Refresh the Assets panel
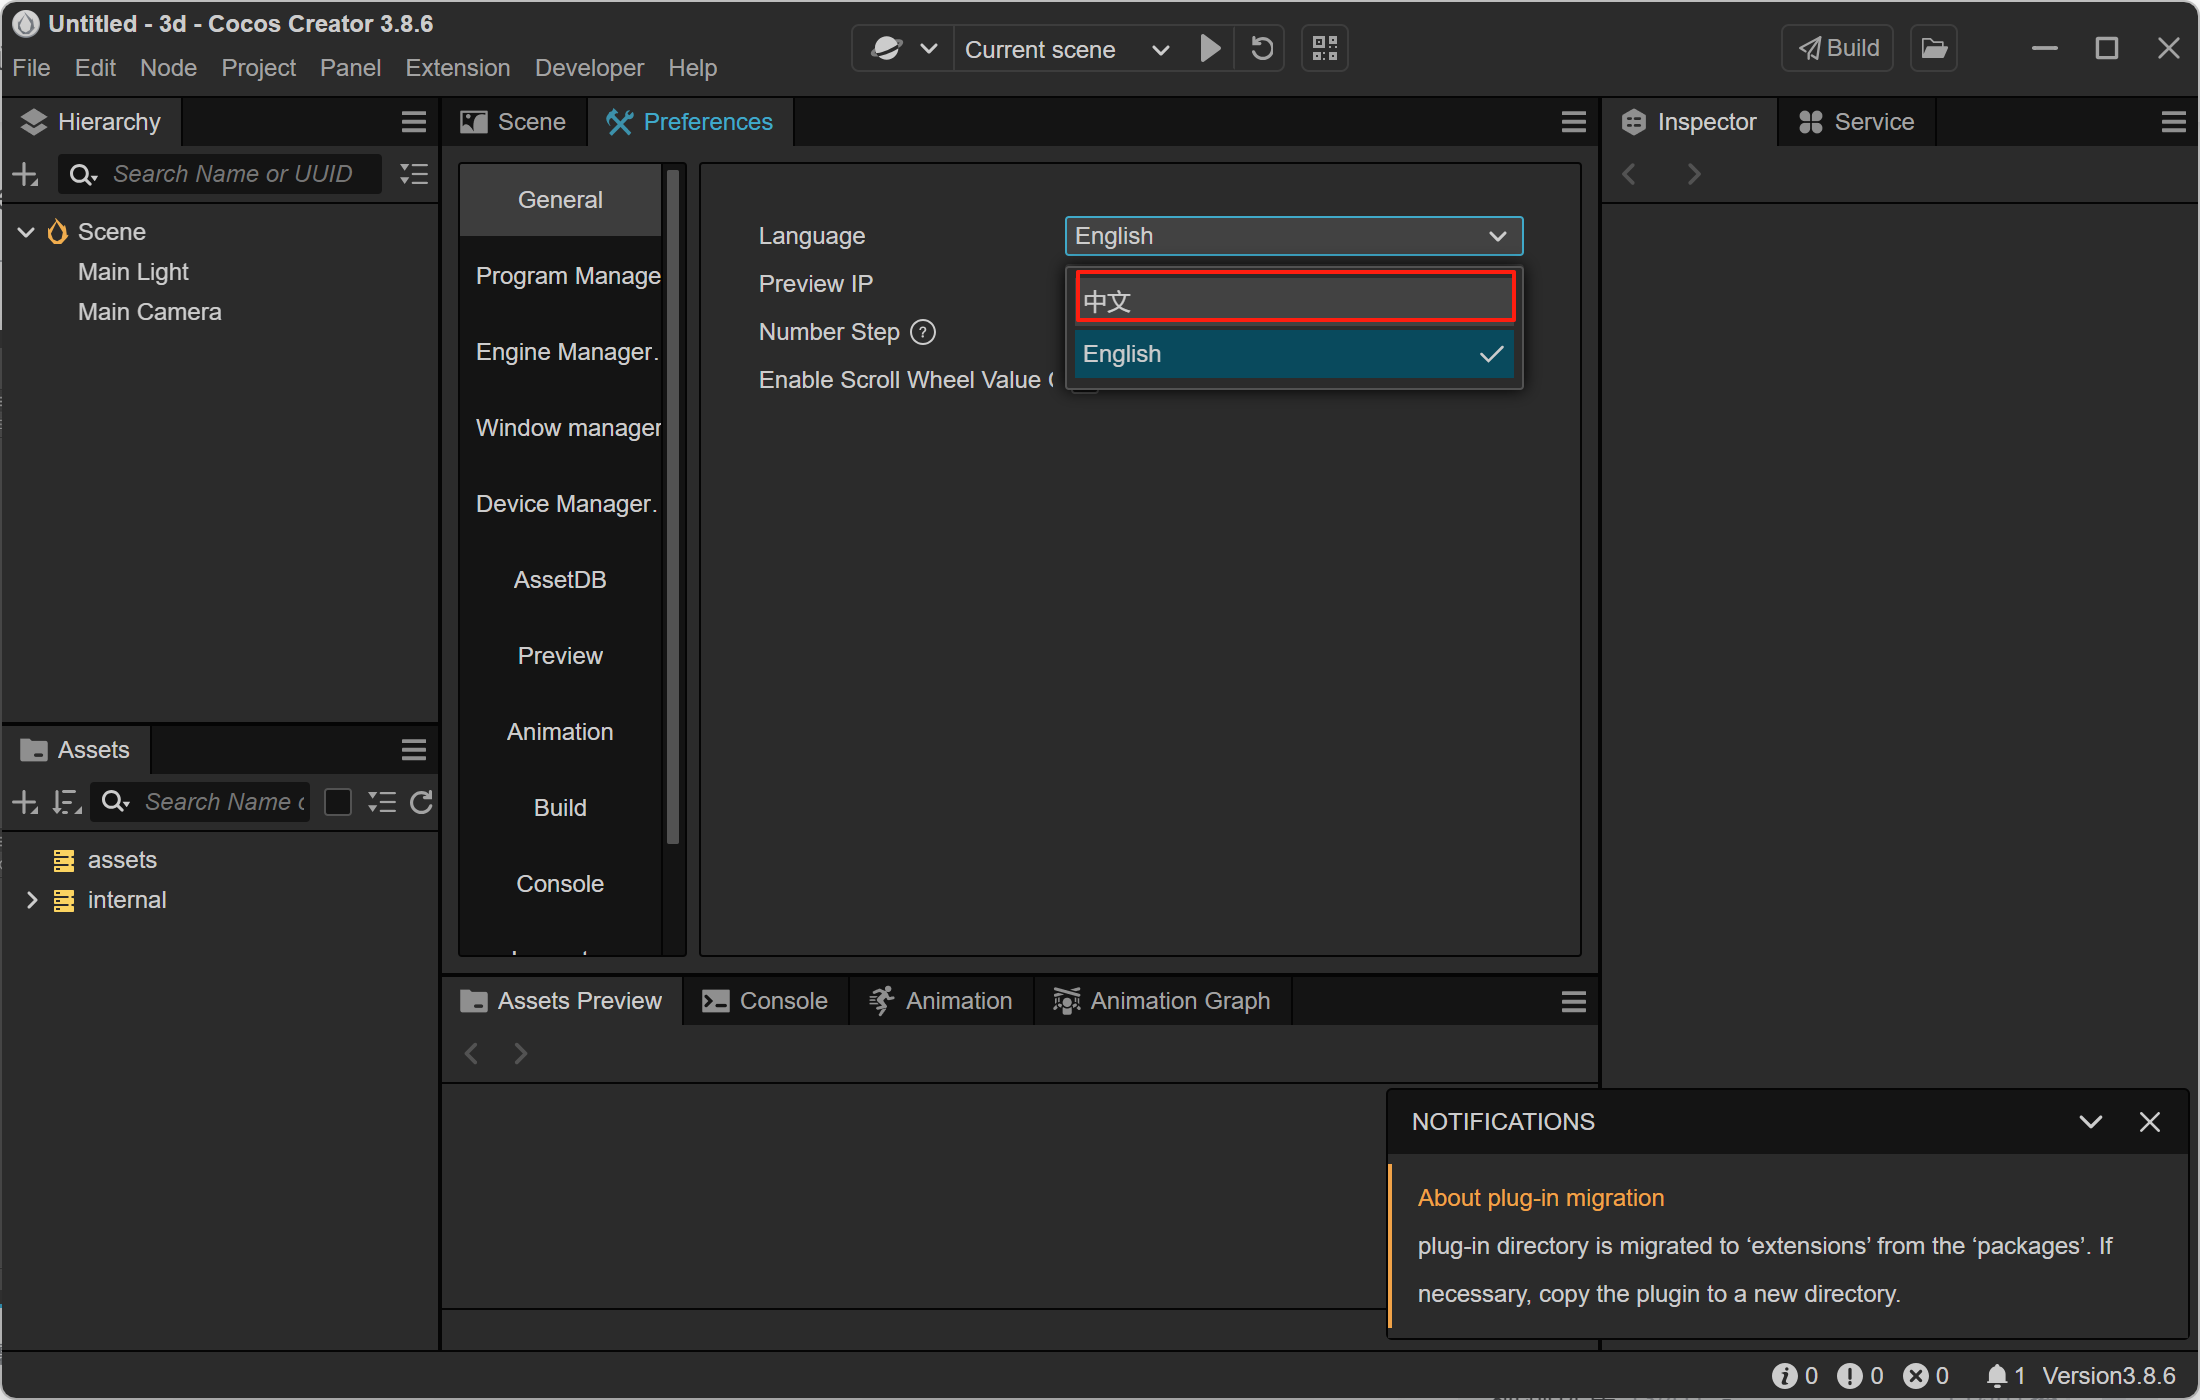This screenshot has width=2200, height=1400. pyautogui.click(x=422, y=802)
